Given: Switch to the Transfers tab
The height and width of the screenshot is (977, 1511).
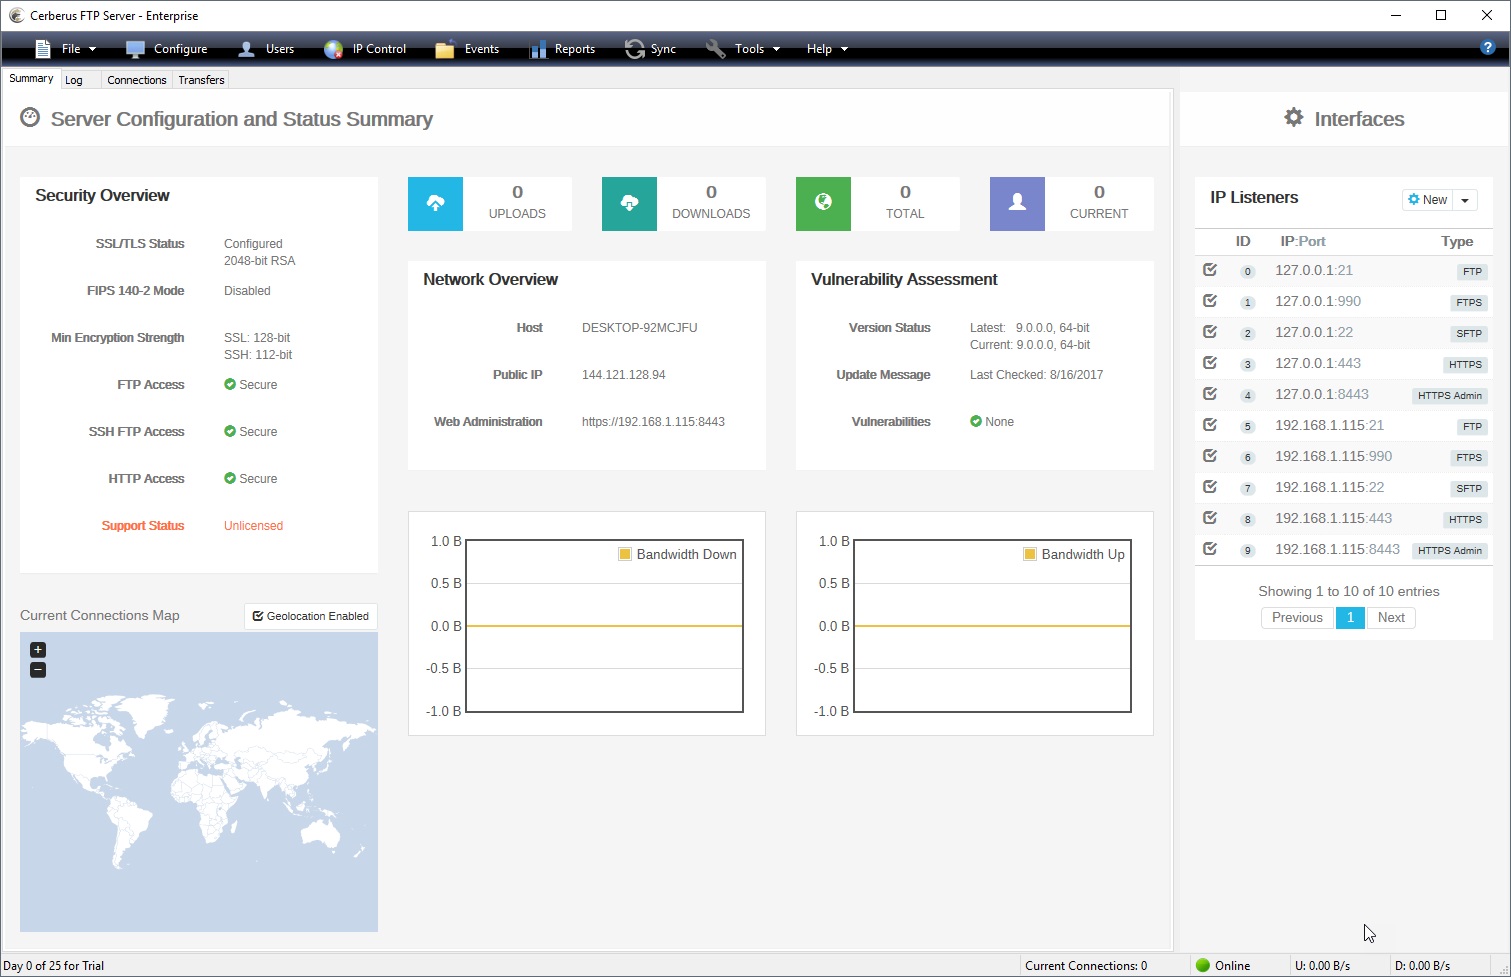Looking at the screenshot, I should (x=201, y=80).
